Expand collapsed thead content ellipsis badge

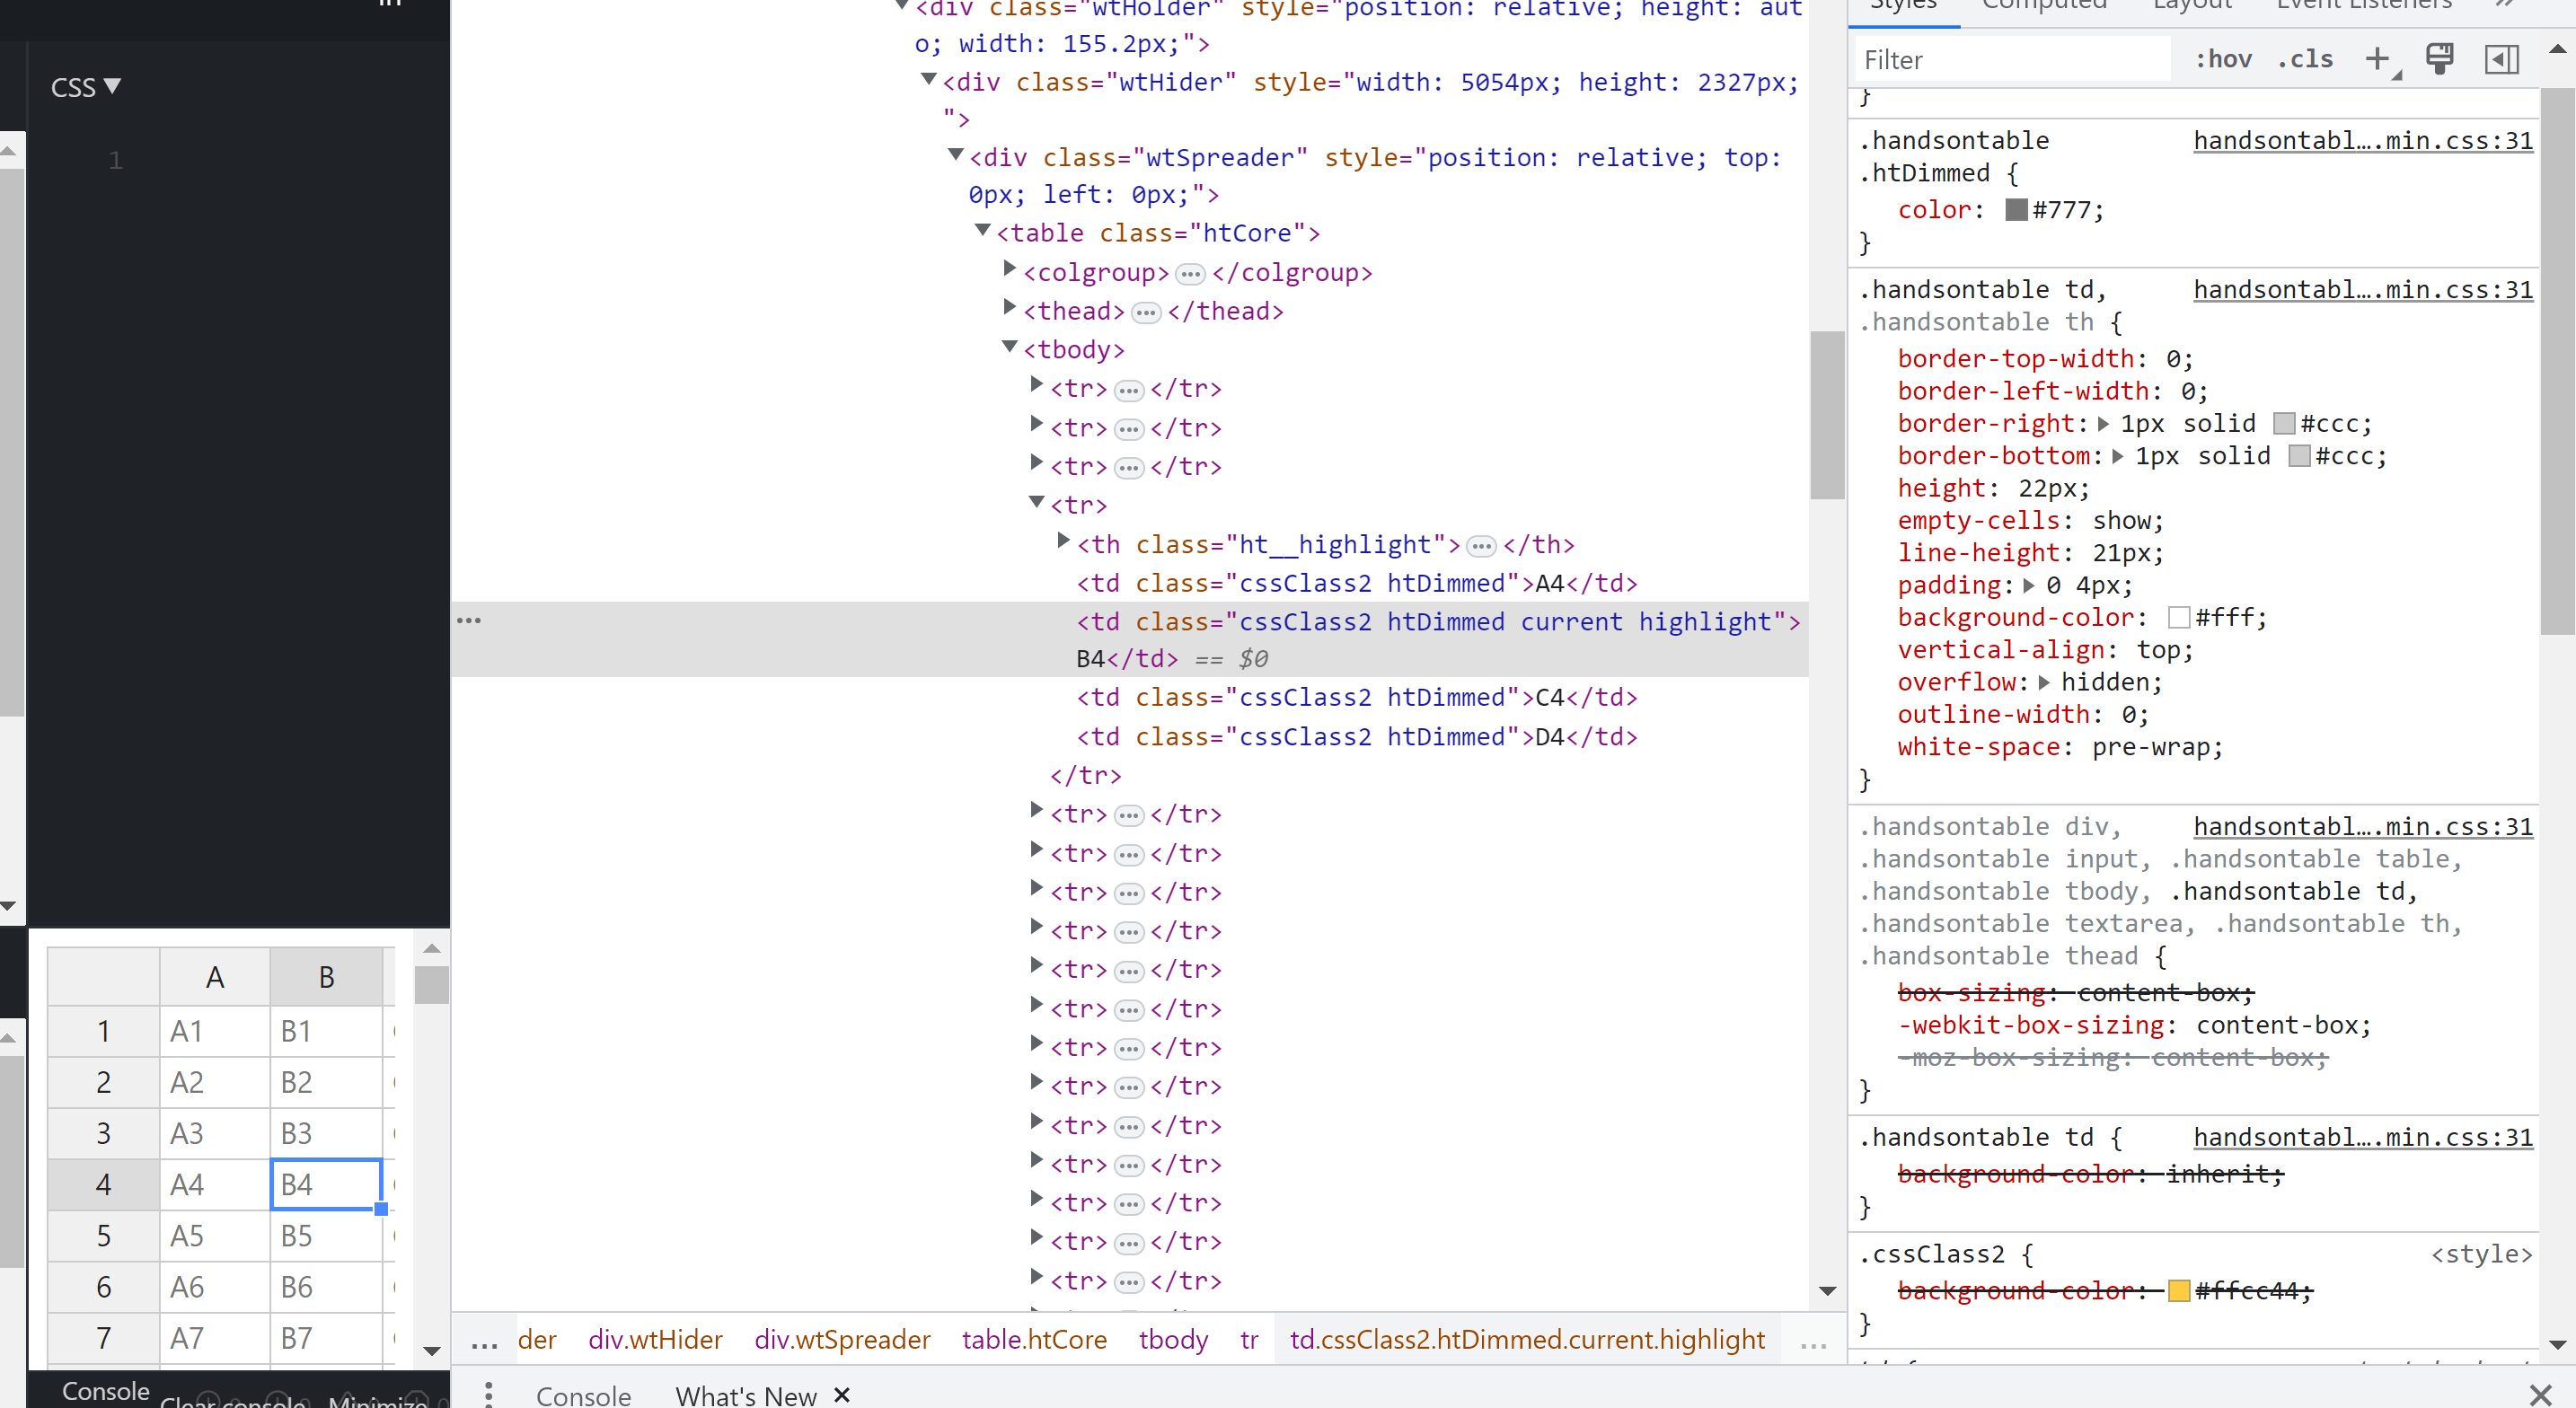click(1146, 312)
